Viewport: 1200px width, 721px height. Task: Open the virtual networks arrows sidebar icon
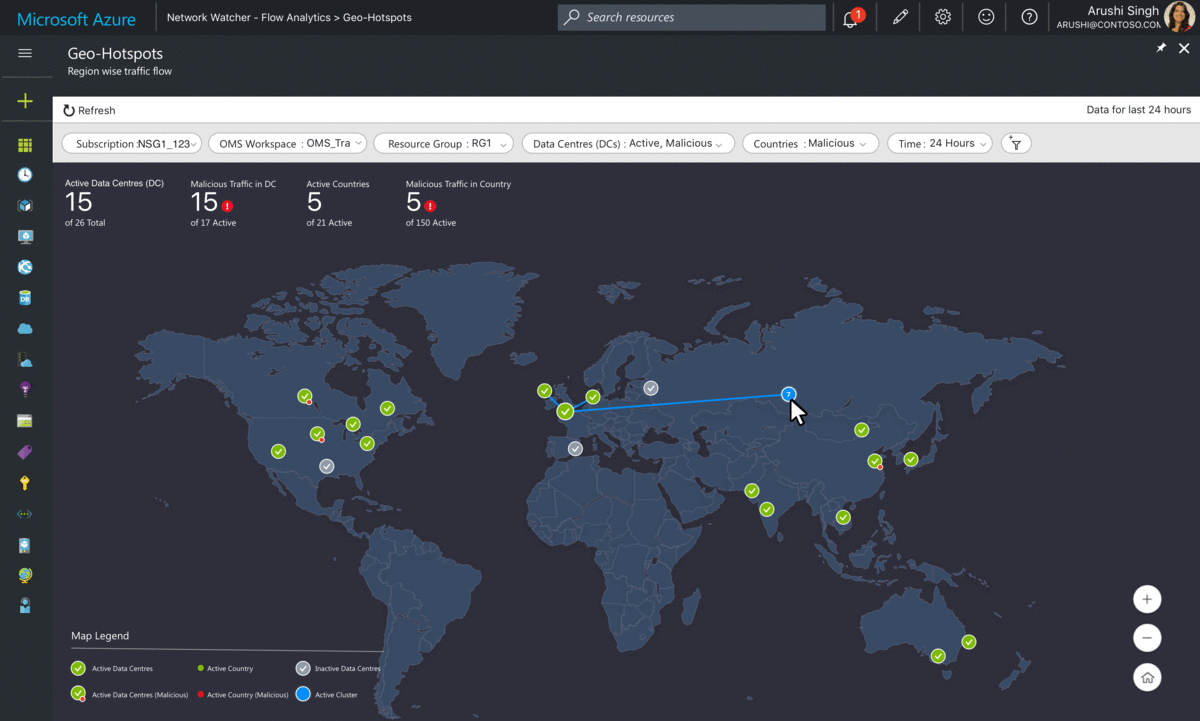25,514
